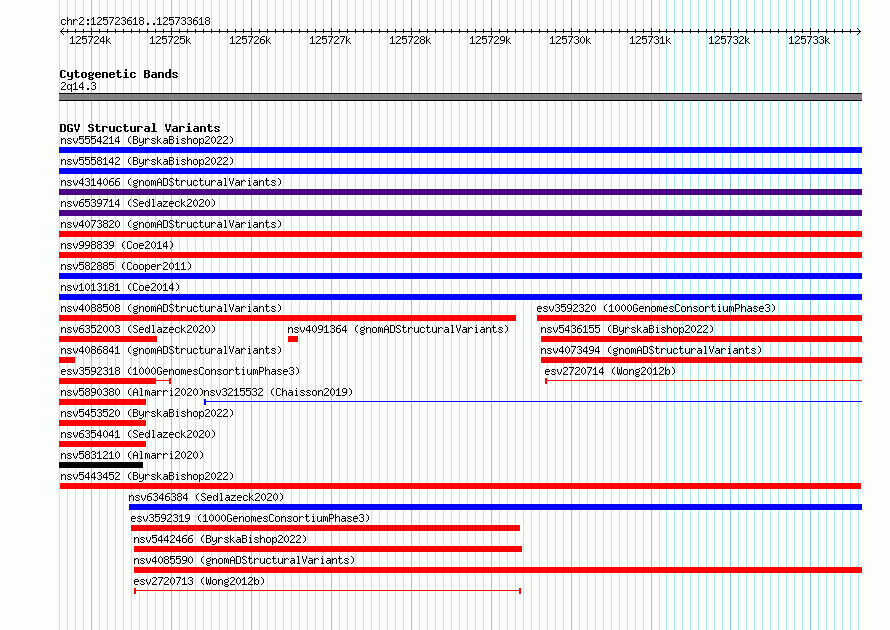Click the red bar under nsv998839

(460, 255)
